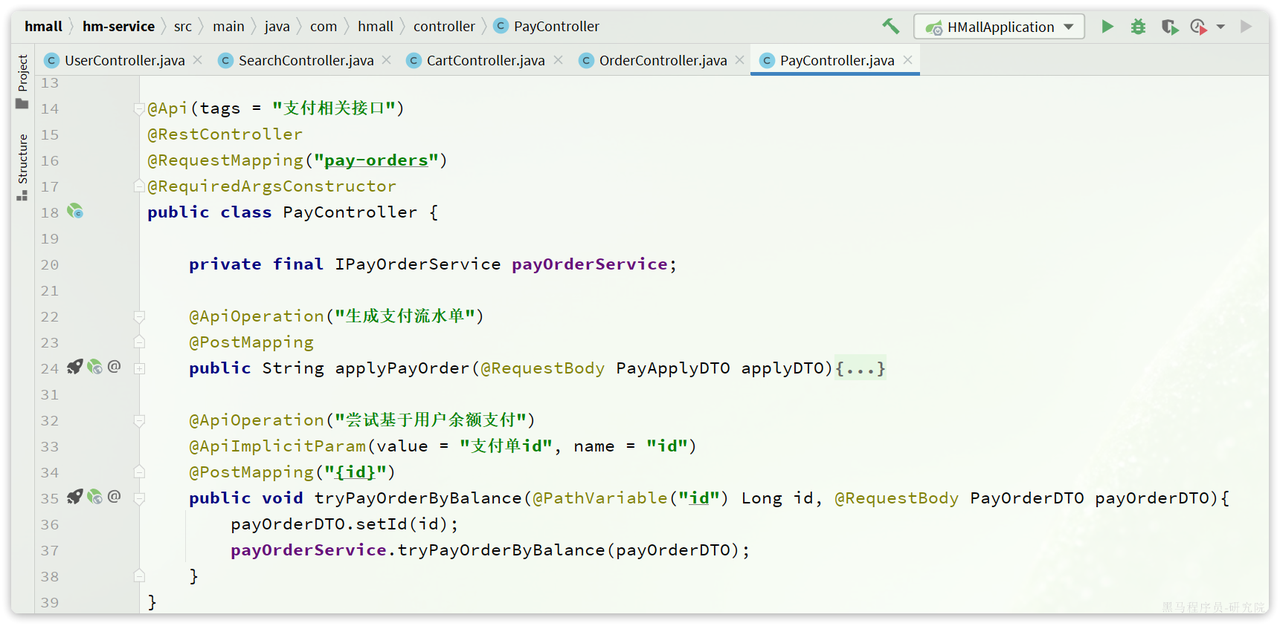Image resolution: width=1280 pixels, height=626 pixels.
Task: Start debugging with the green bug icon
Action: pyautogui.click(x=1138, y=27)
